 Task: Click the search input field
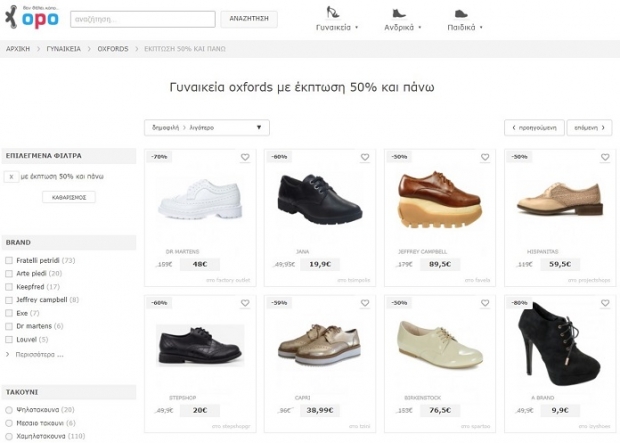[x=143, y=19]
